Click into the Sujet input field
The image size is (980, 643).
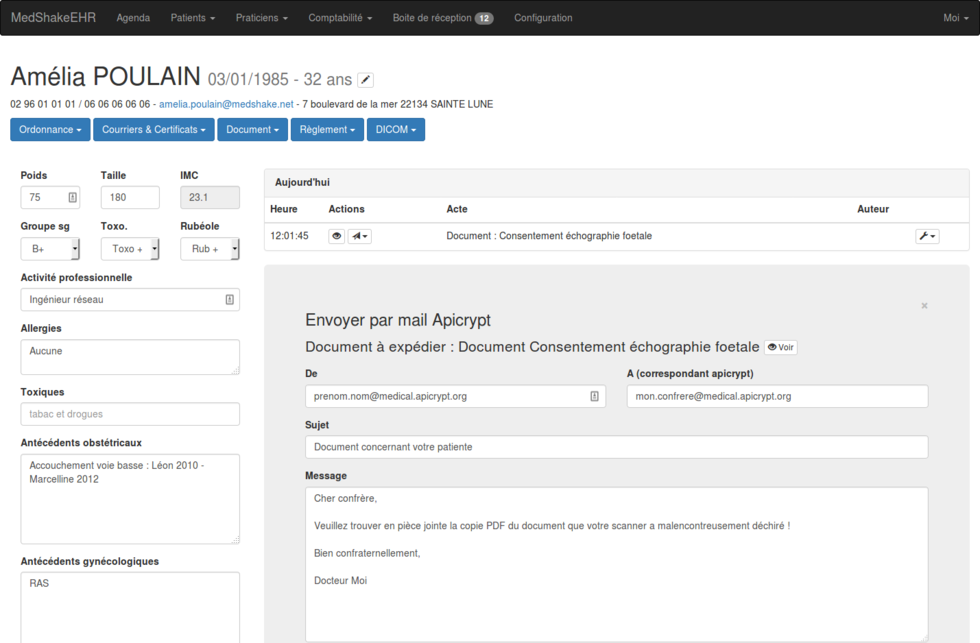coord(616,447)
